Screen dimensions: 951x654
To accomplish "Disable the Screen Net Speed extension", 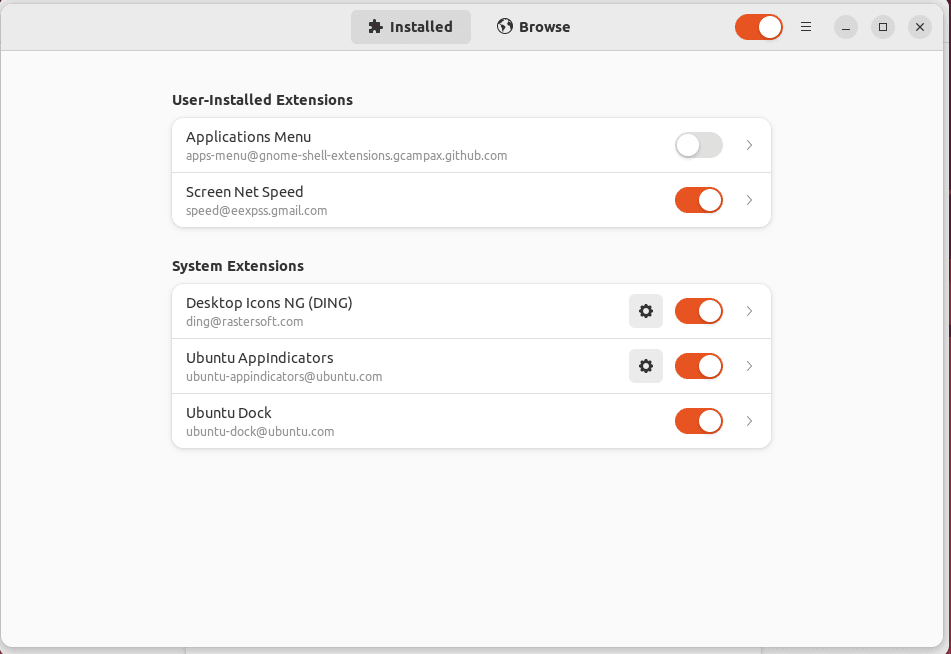I will click(x=698, y=200).
